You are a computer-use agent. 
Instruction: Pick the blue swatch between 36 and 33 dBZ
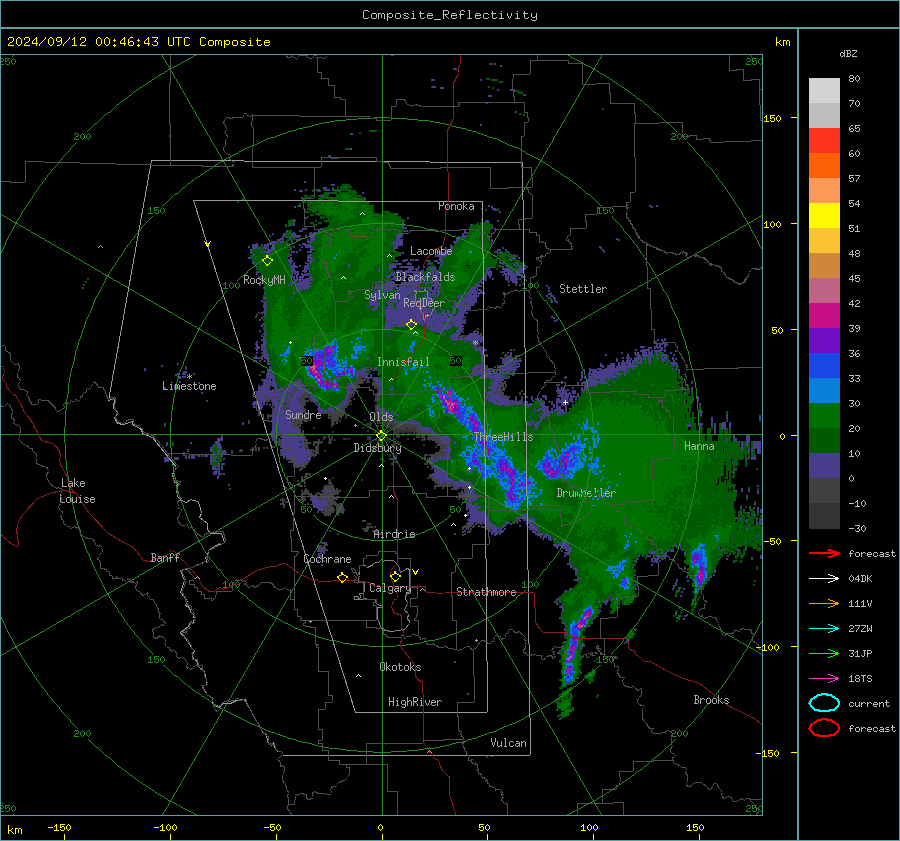824,366
